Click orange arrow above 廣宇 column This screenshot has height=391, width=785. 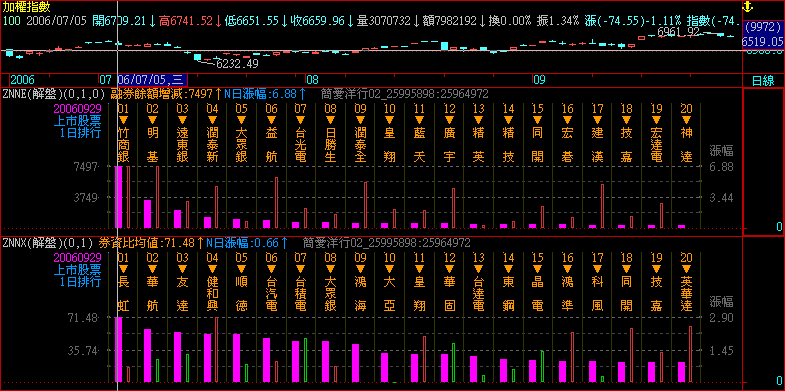(449, 120)
